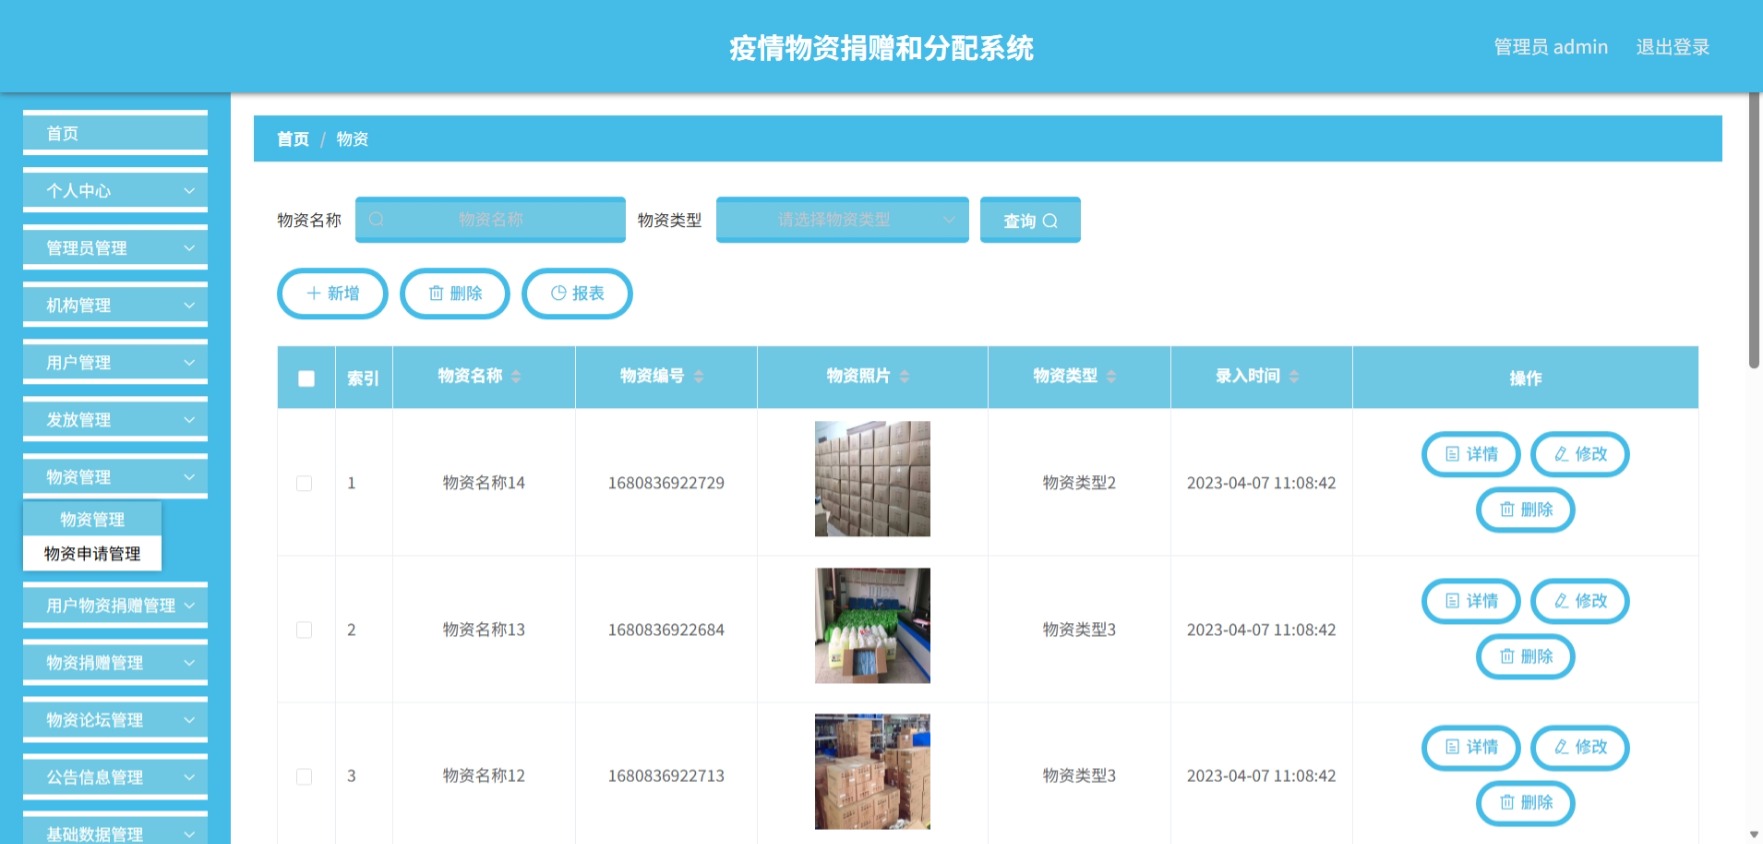
Task: Expand 物资论坛管理 sidebar menu
Action: pyautogui.click(x=115, y=720)
